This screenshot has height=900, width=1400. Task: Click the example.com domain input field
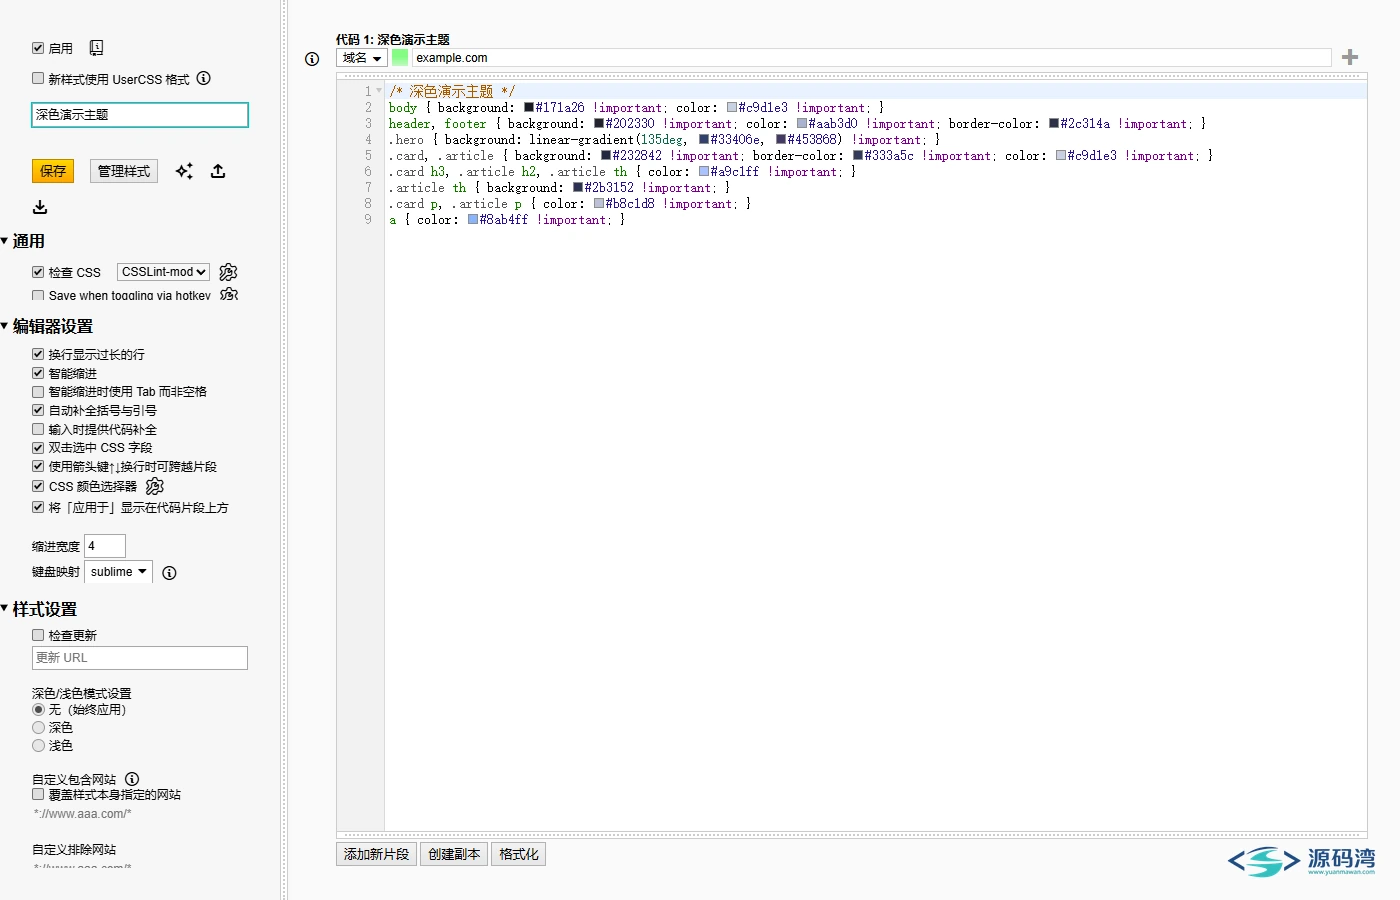pyautogui.click(x=871, y=58)
